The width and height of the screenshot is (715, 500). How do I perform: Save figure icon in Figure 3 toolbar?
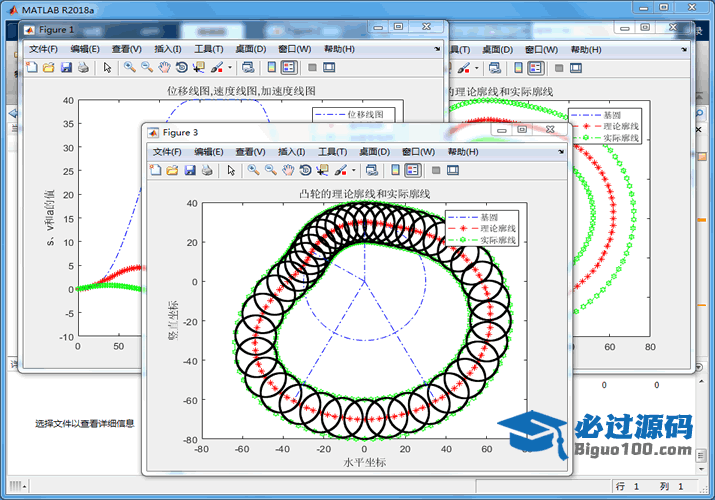(190, 170)
